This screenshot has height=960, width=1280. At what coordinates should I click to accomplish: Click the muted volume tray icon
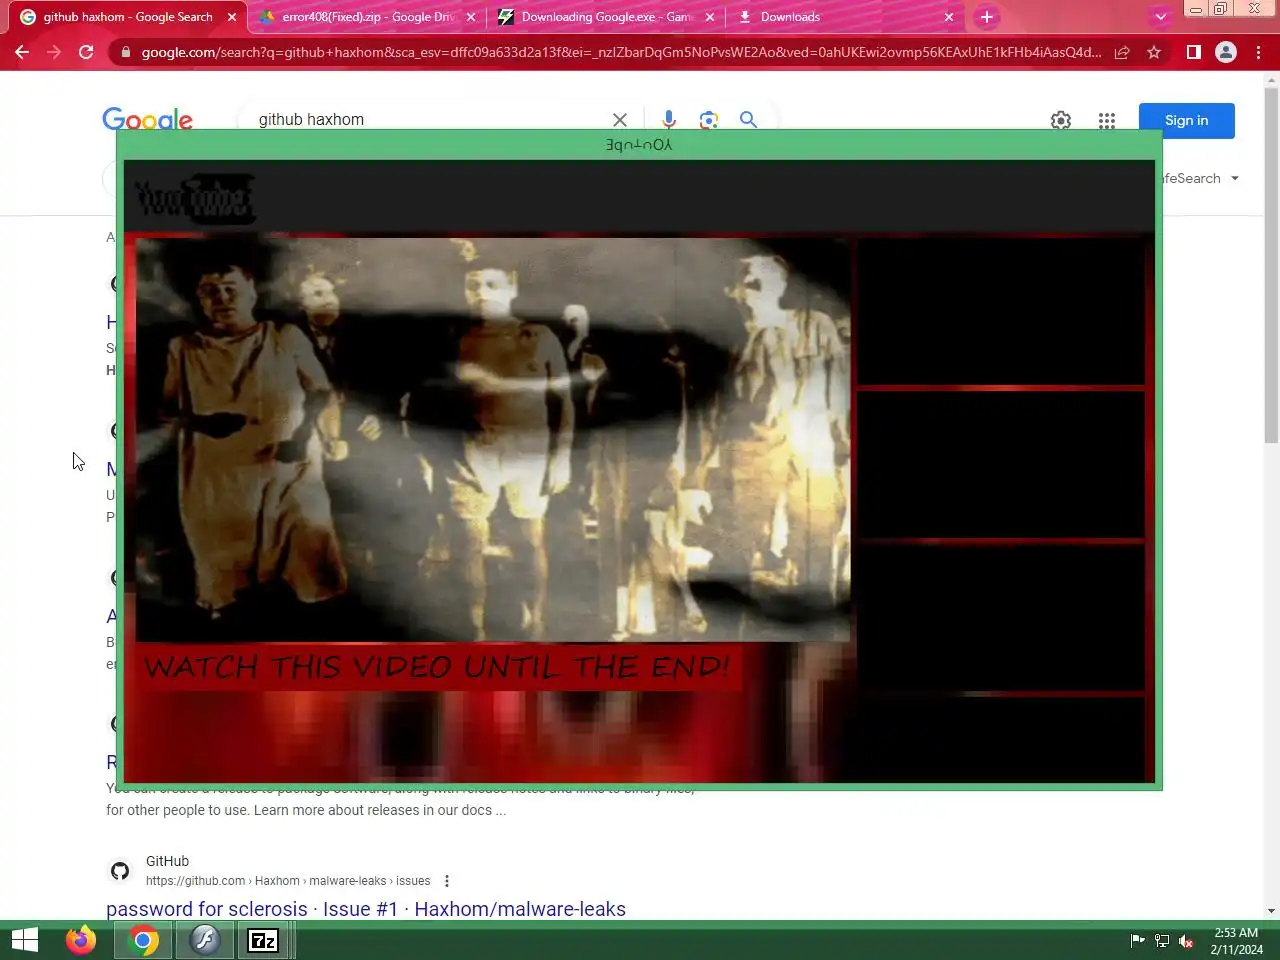1186,940
